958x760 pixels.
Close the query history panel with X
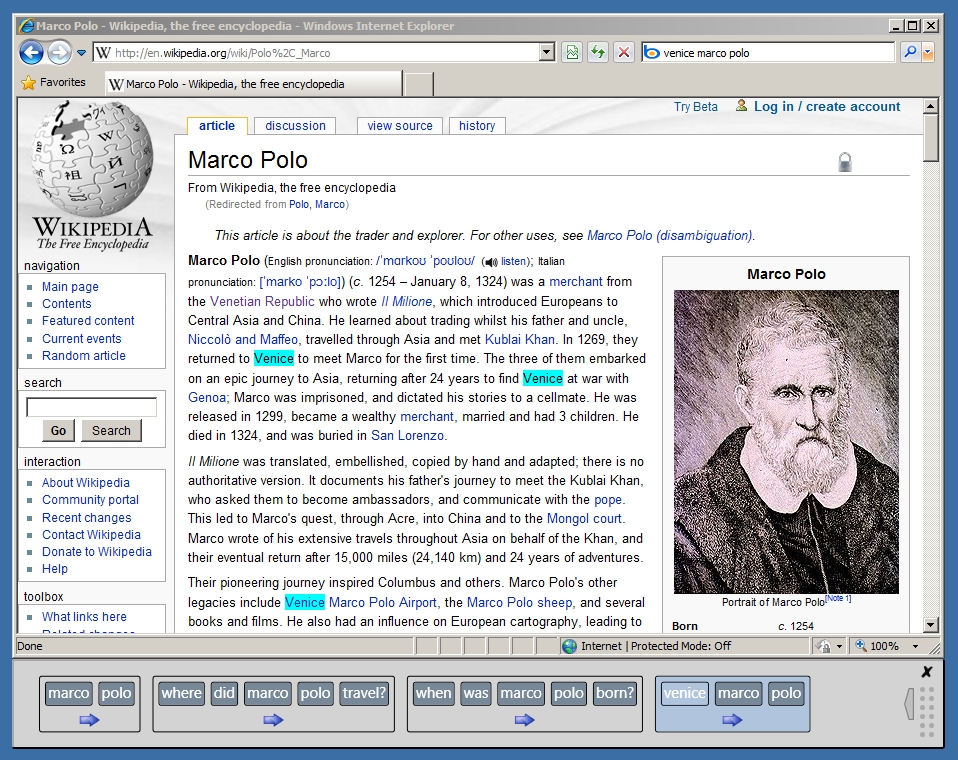[x=926, y=672]
